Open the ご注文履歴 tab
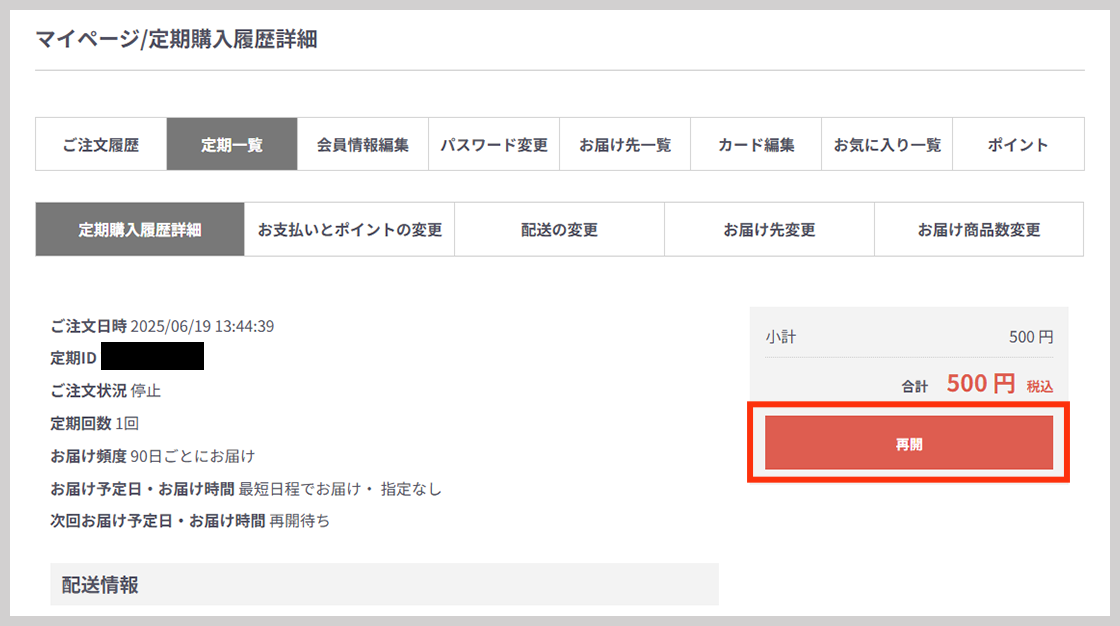 pos(101,145)
